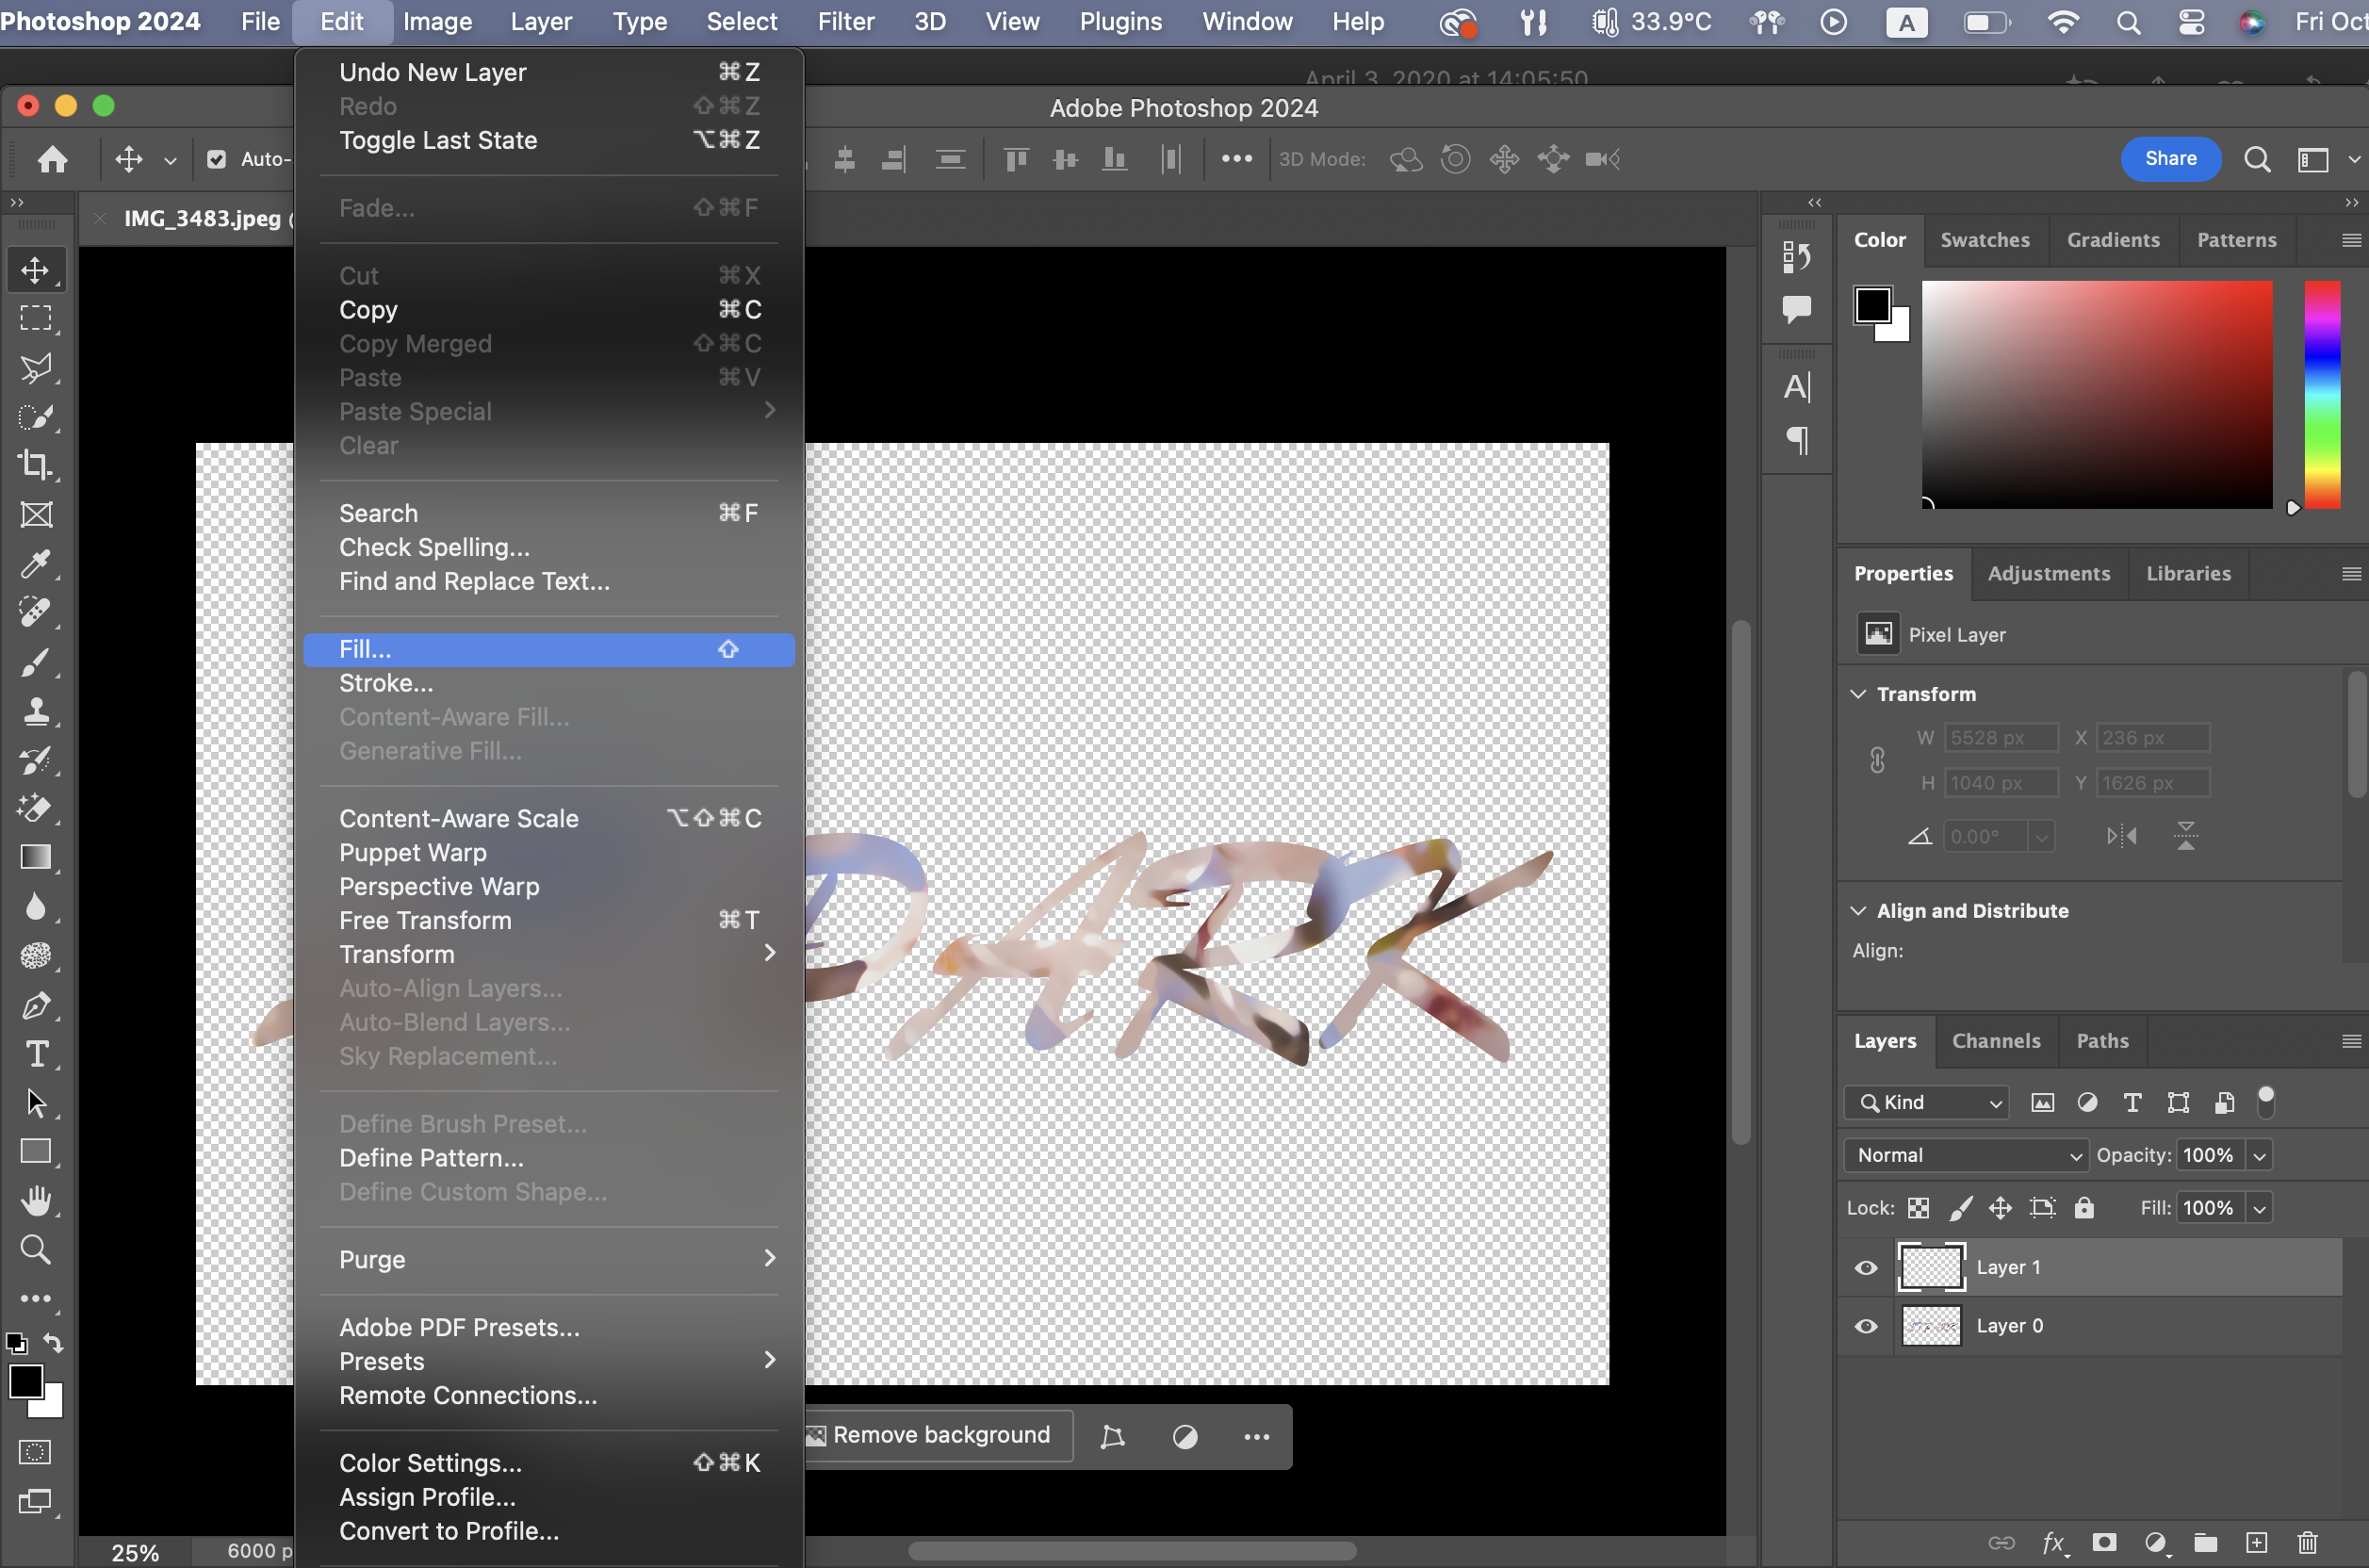Select the Clone Stamp tool
The height and width of the screenshot is (1568, 2369).
tap(36, 711)
